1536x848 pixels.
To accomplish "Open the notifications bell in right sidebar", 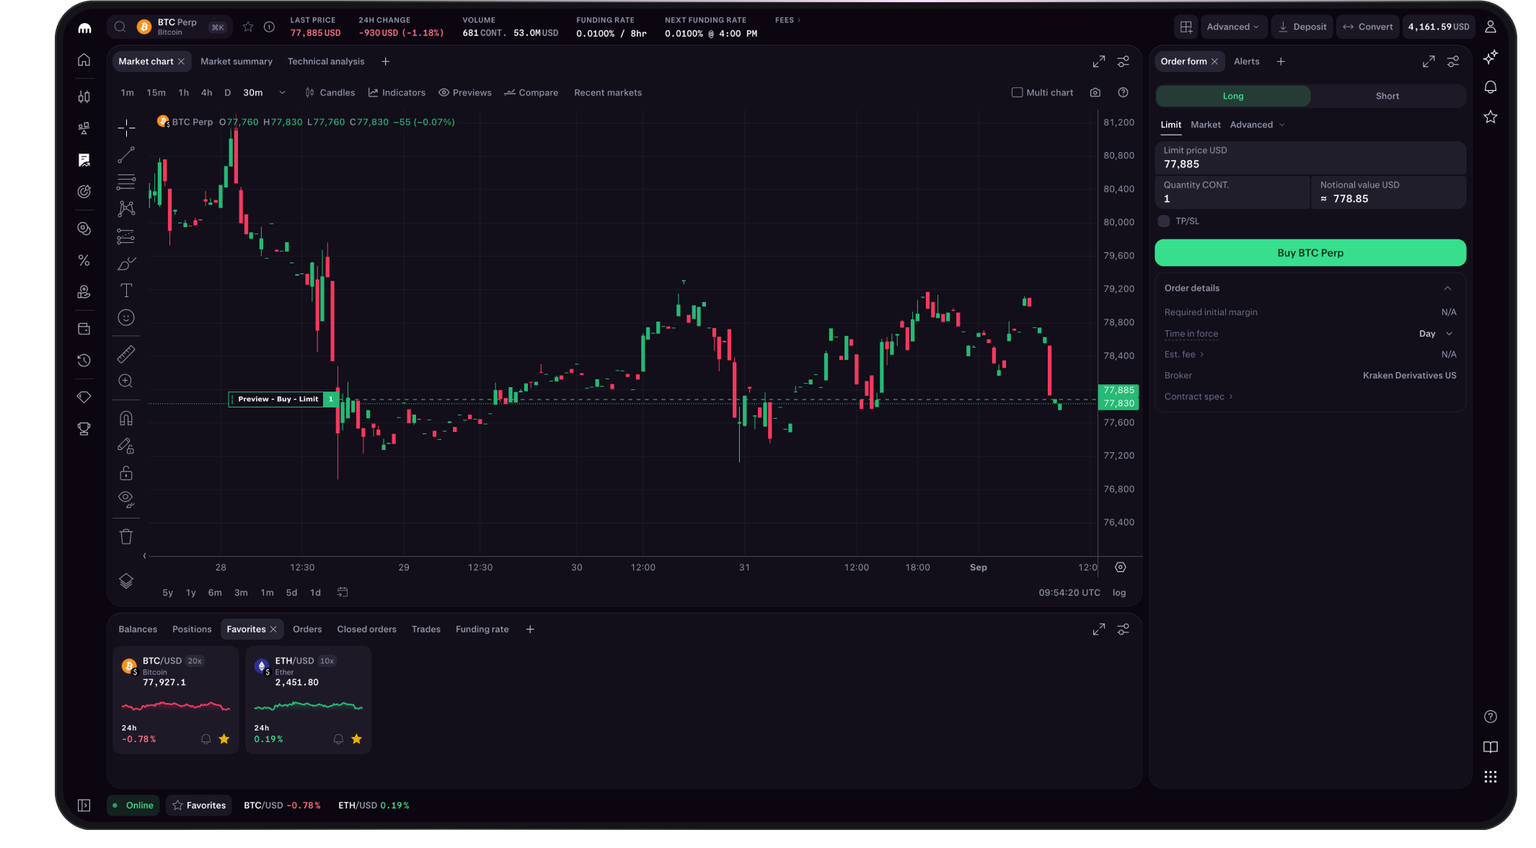I will point(1490,87).
